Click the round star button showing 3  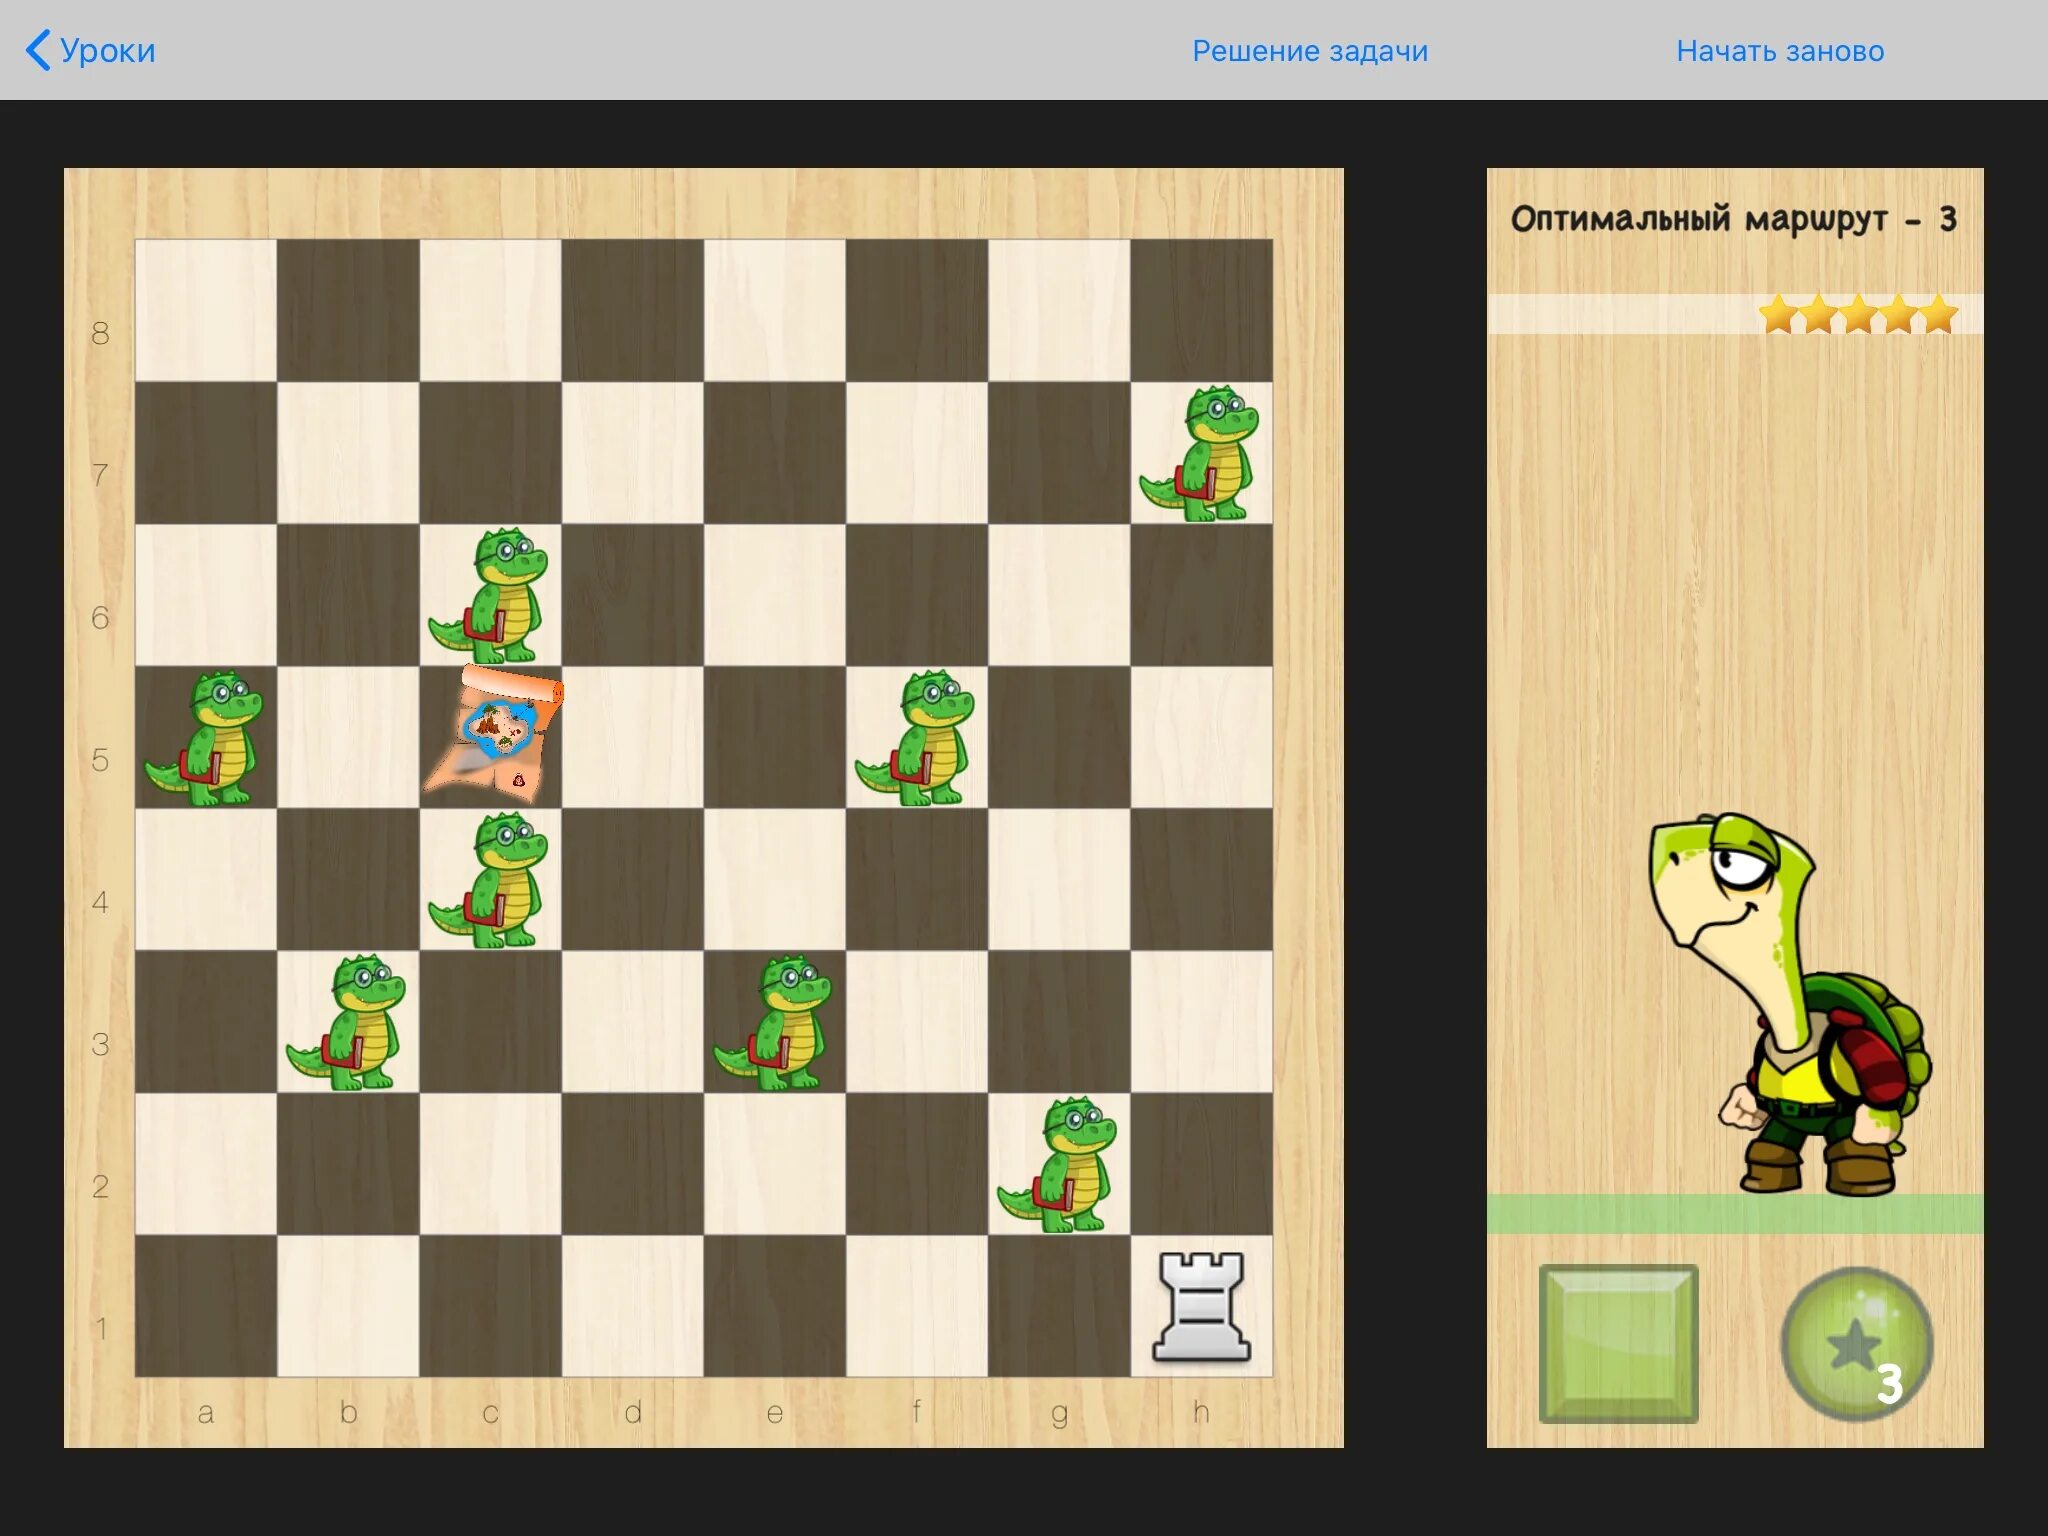[x=1857, y=1343]
